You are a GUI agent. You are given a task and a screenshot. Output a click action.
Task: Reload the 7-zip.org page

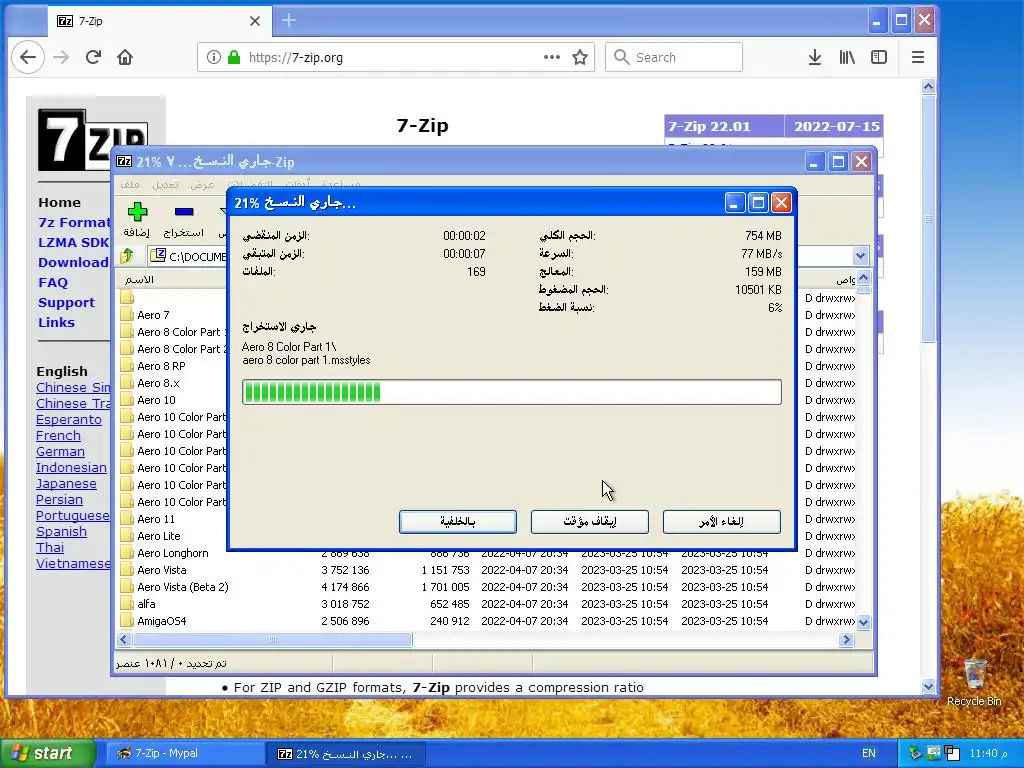coord(93,57)
